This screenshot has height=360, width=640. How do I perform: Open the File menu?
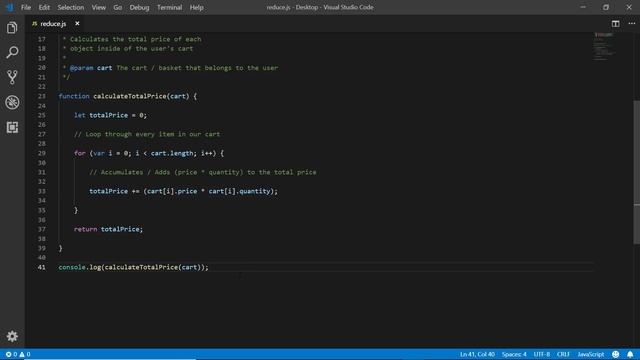(x=26, y=7)
